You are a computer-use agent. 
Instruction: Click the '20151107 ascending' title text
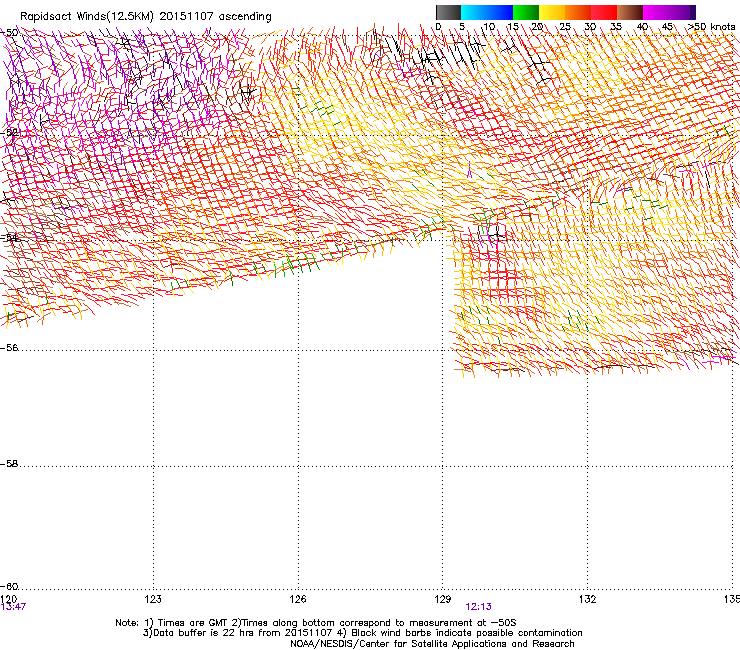[x=215, y=17]
